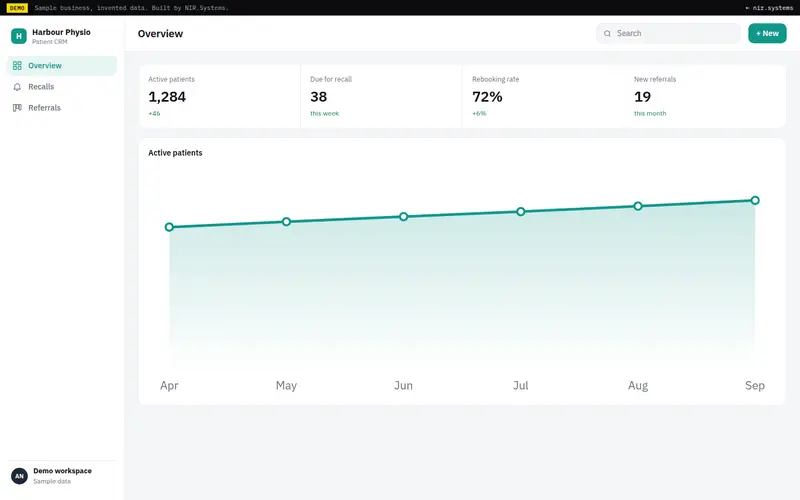
Task: Click the Apr axis label
Action: [x=169, y=385]
